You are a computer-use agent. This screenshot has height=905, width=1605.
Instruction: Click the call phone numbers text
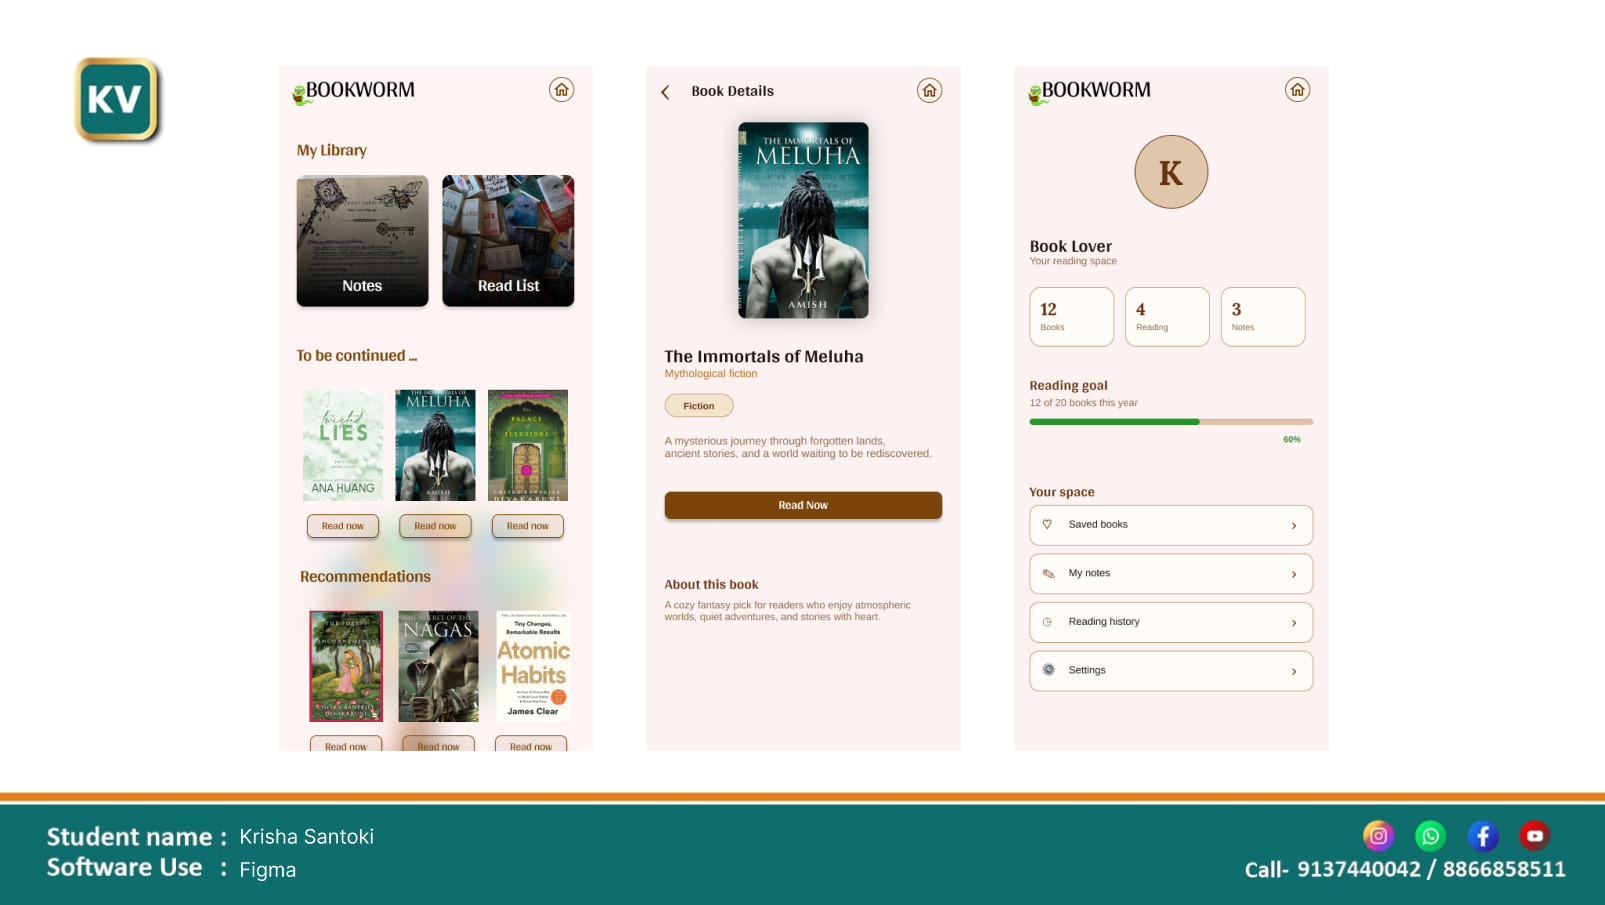(1405, 869)
